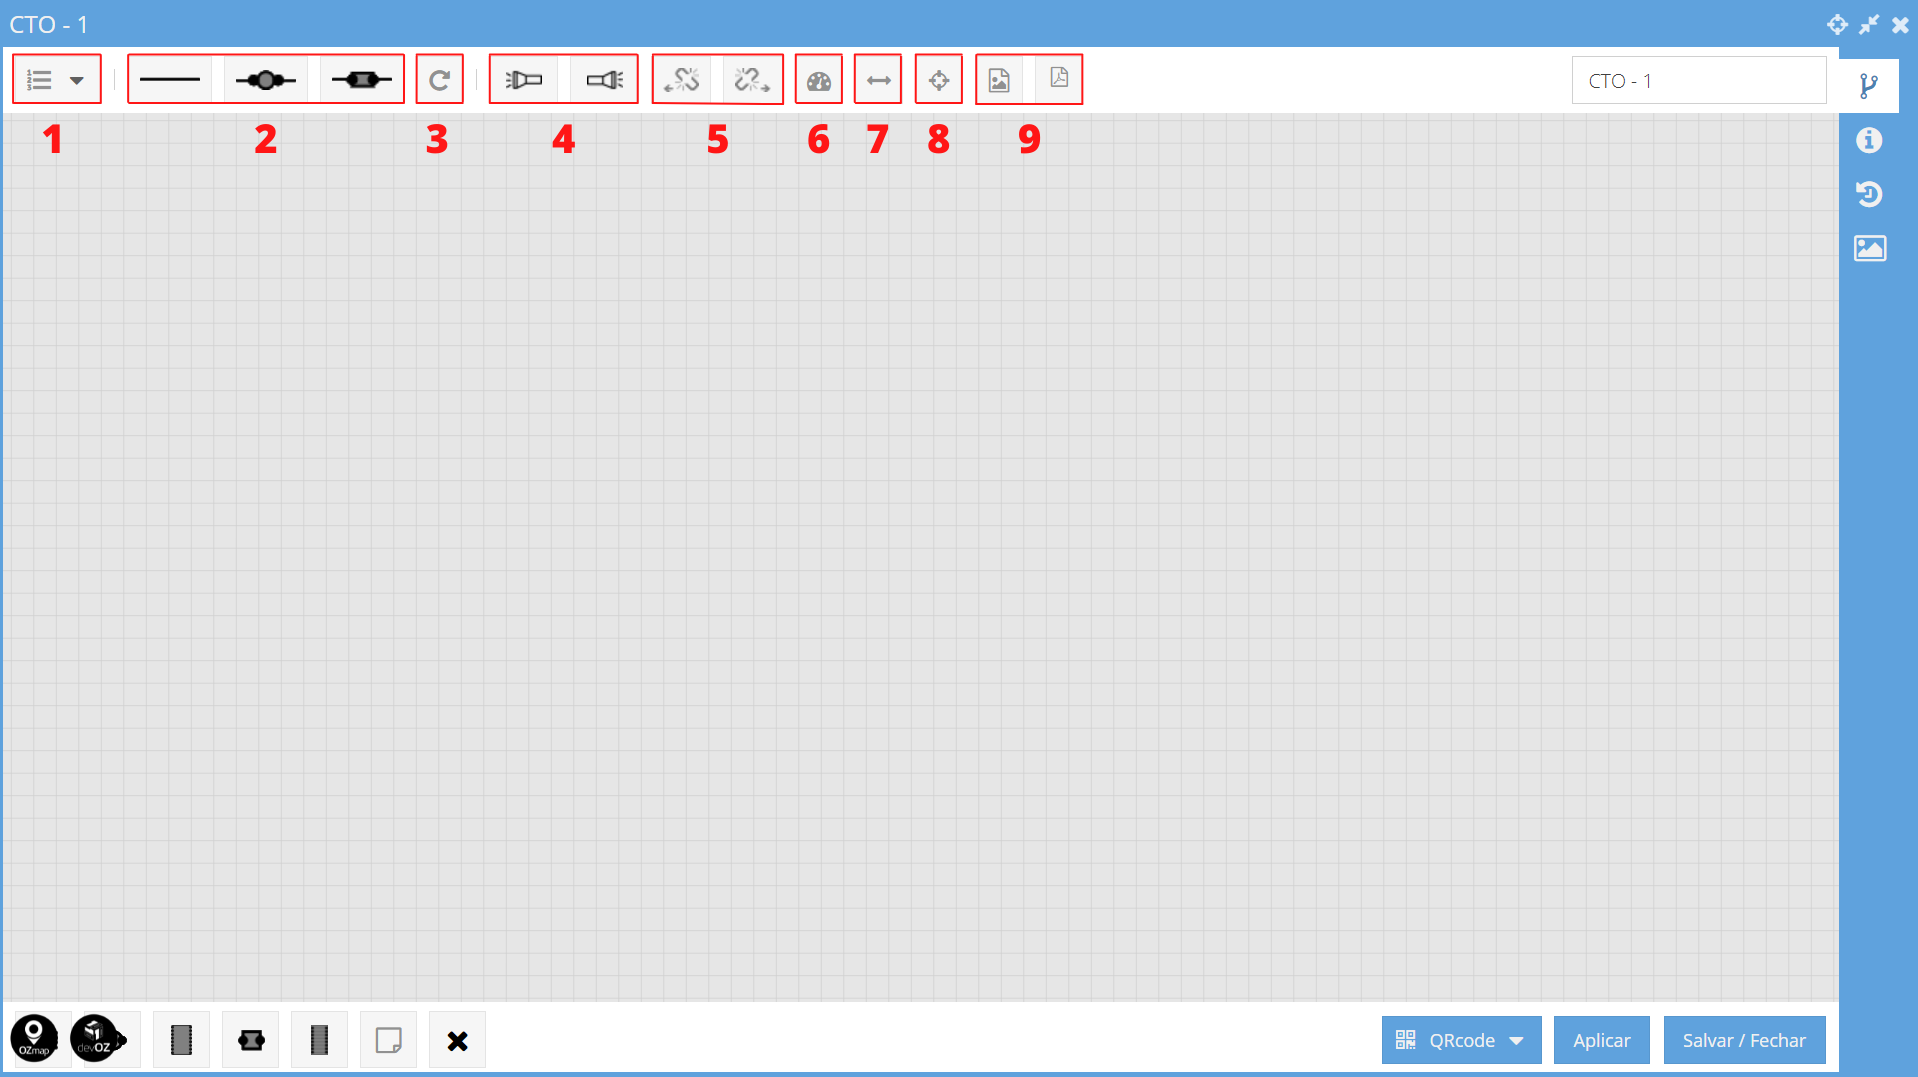Open the gauge meter tool
This screenshot has width=1918, height=1077.
819,80
